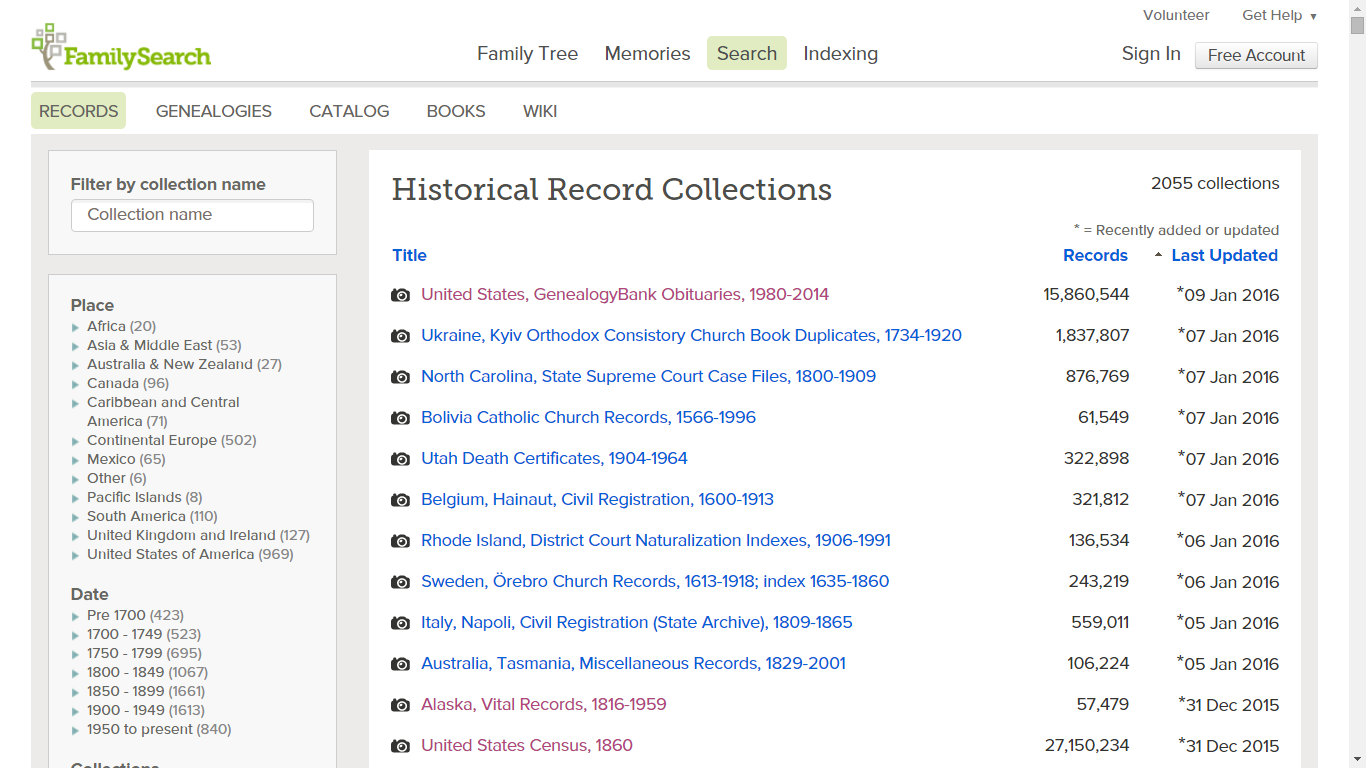Expand United States of America filter

[x=75, y=555]
